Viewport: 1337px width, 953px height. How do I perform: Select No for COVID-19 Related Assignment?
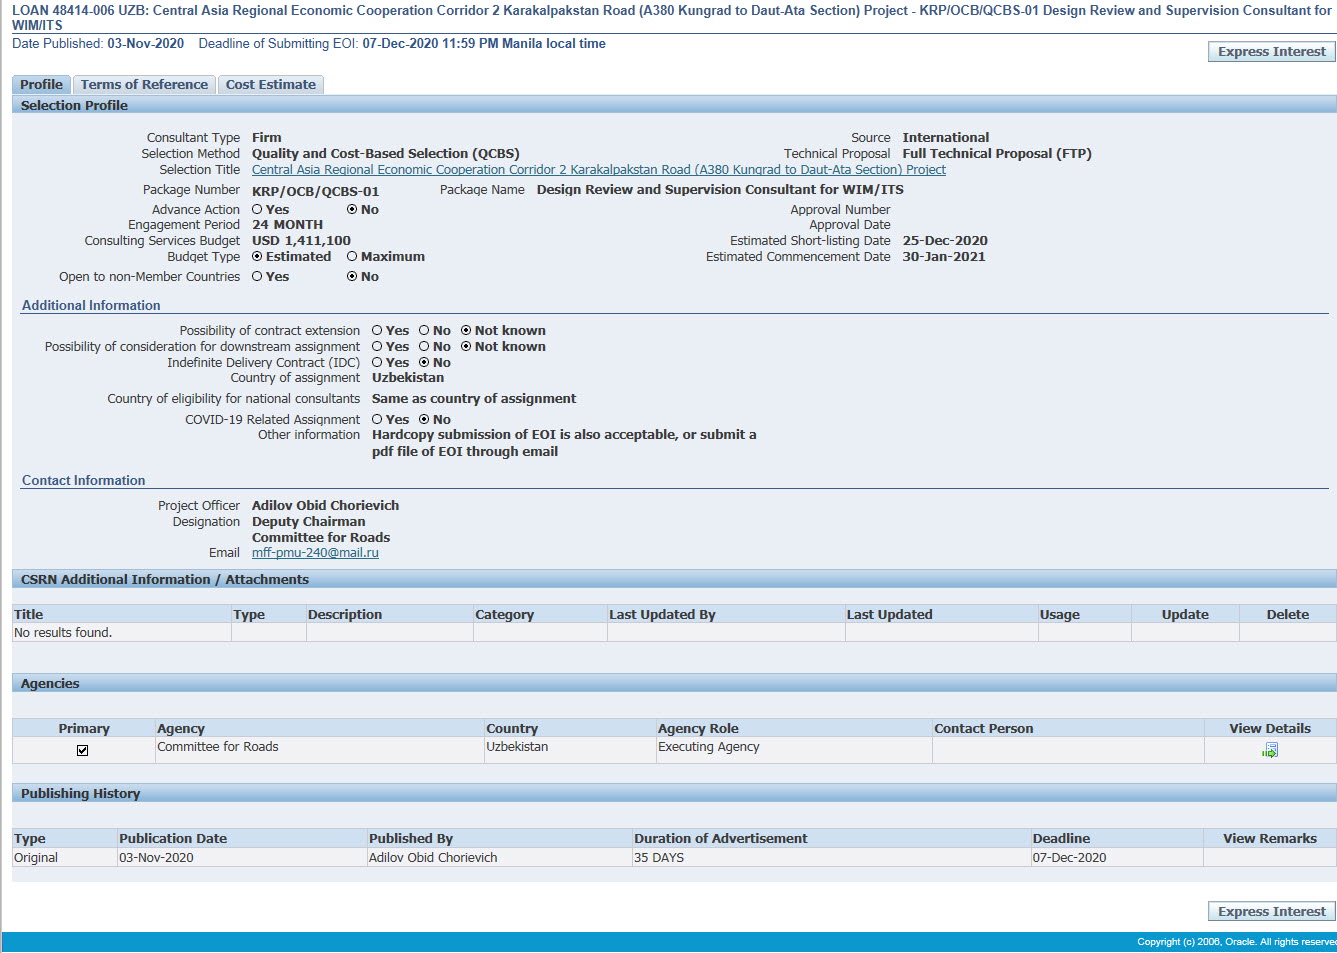coord(424,420)
